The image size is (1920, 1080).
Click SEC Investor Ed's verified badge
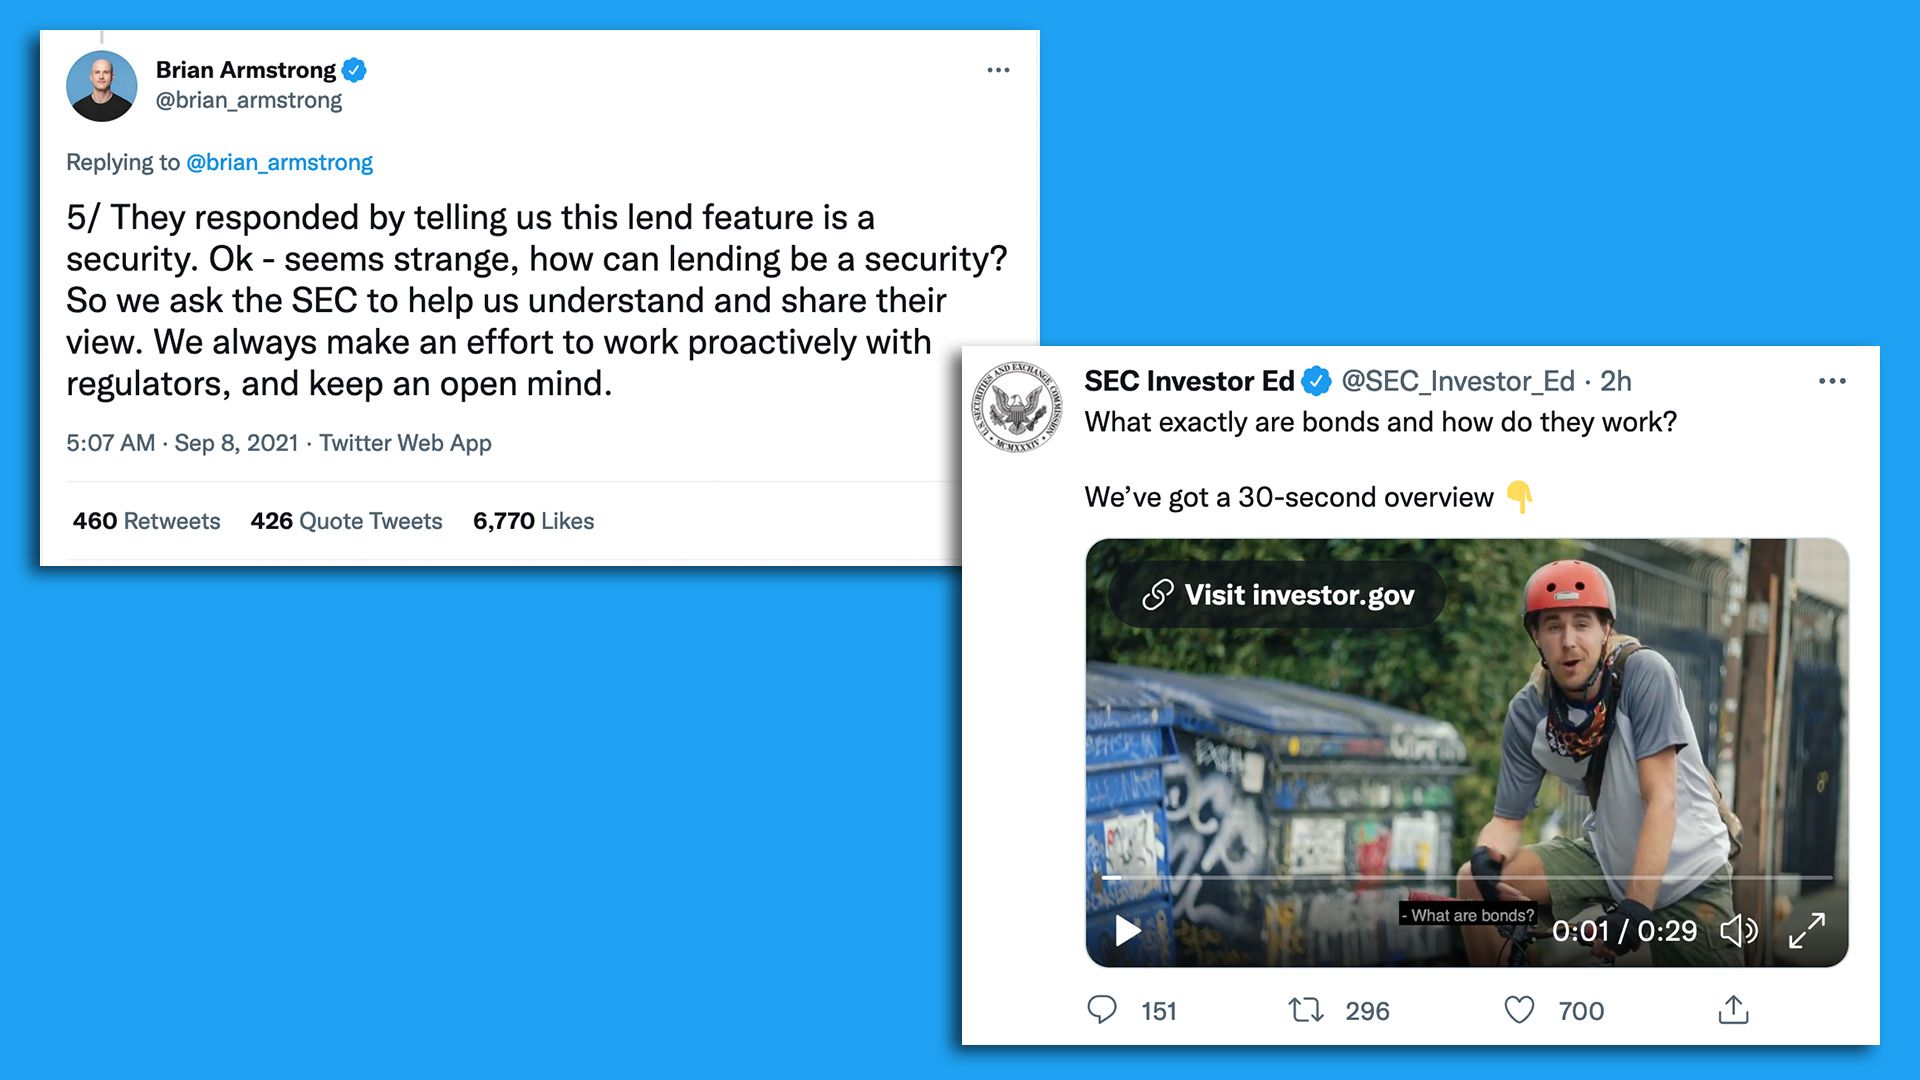click(1318, 380)
